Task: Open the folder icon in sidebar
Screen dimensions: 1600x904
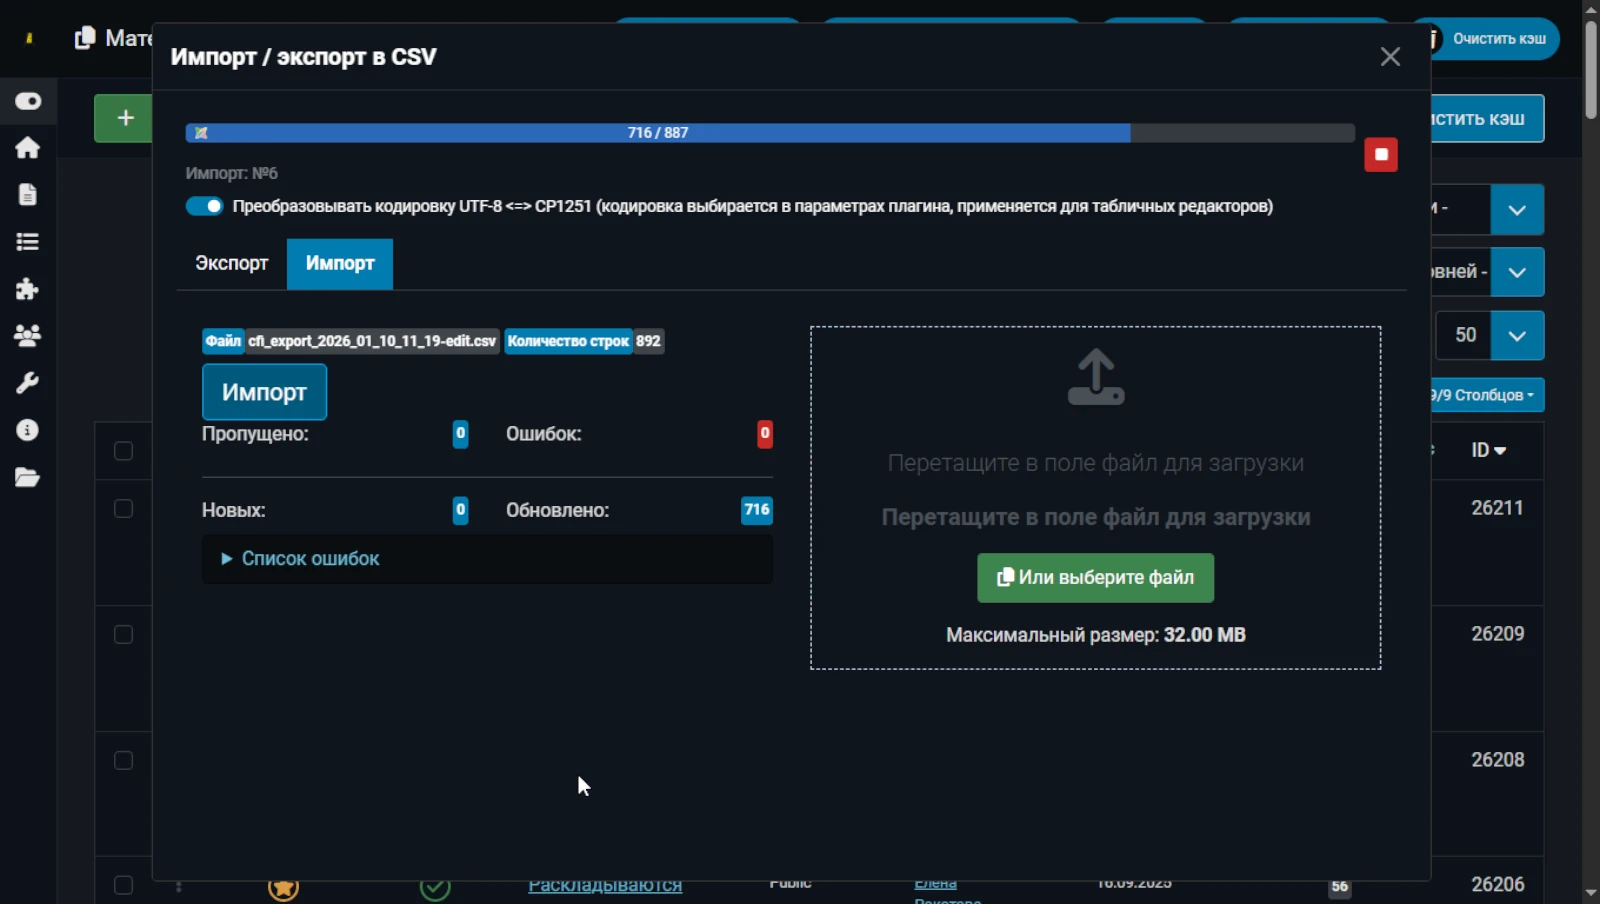Action: point(27,478)
